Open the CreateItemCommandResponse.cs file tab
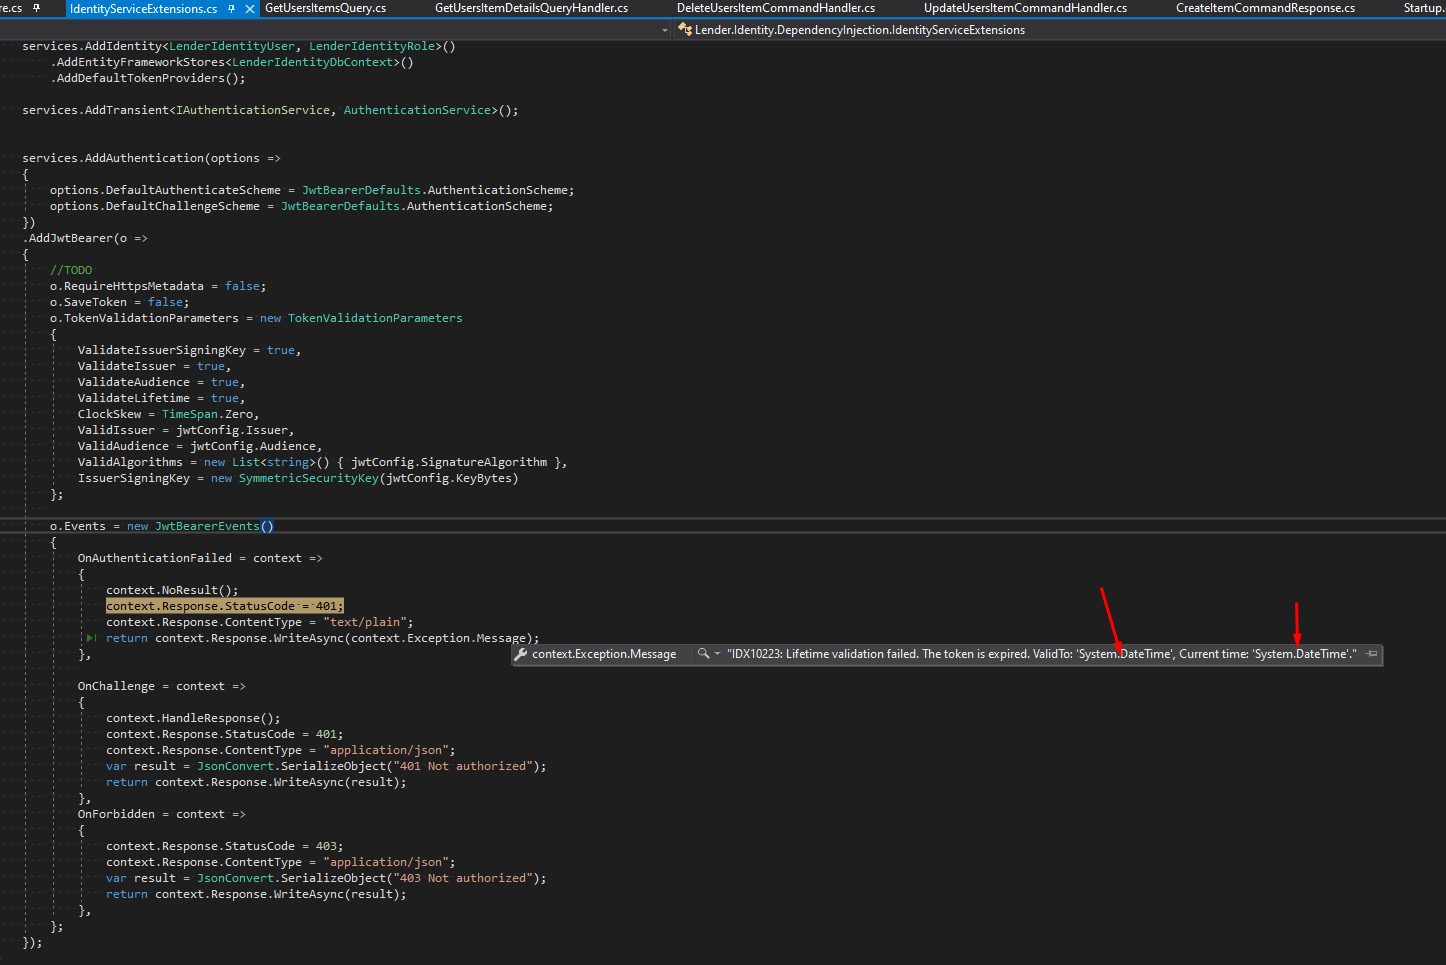 [x=1265, y=8]
